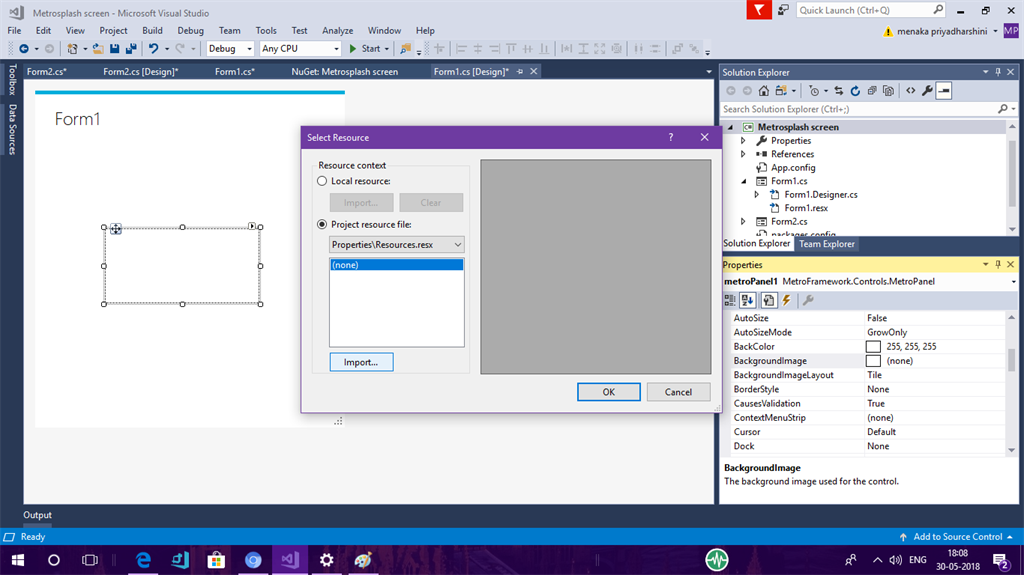1024x575 pixels.
Task: Click the Preview Selected Items icon
Action: tap(944, 91)
